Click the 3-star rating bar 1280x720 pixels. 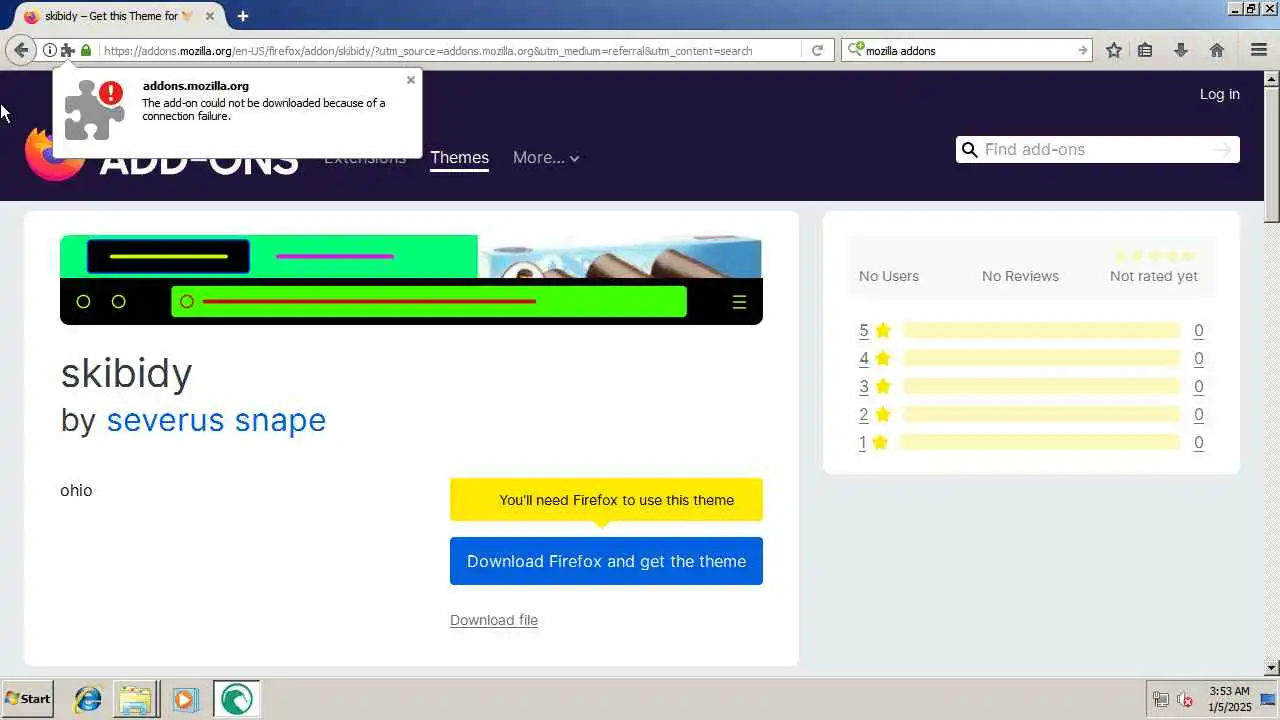1041,386
